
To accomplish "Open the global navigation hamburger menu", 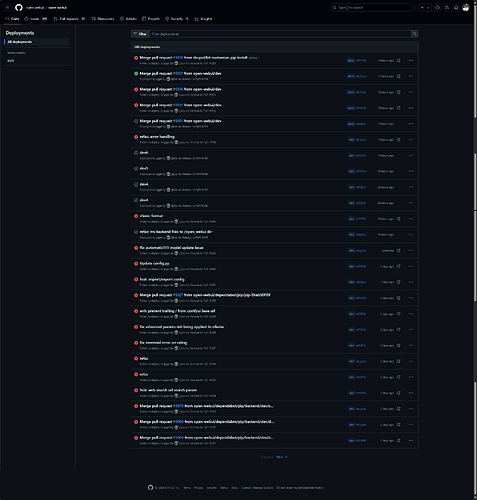I will [8, 7].
